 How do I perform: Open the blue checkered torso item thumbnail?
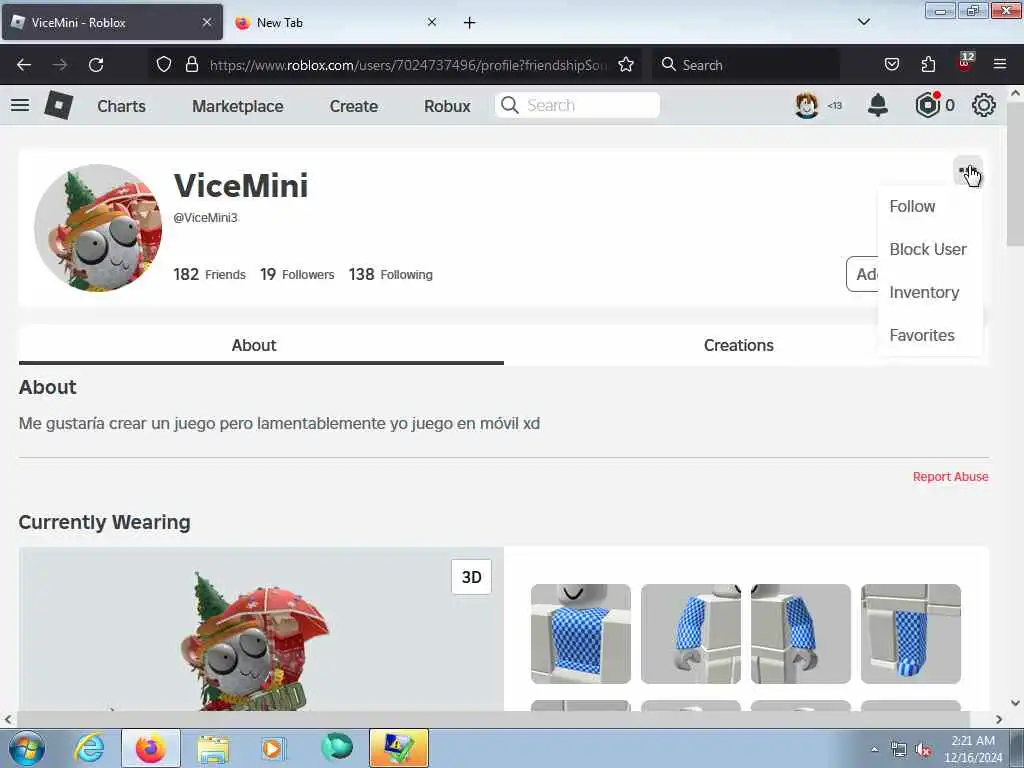[581, 634]
